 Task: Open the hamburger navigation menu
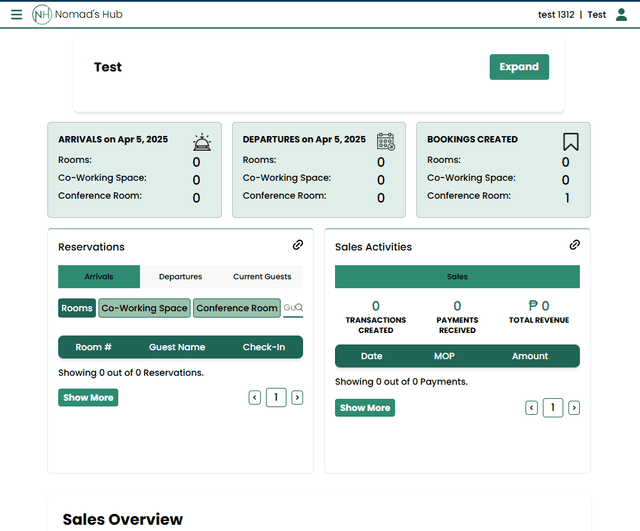click(16, 15)
